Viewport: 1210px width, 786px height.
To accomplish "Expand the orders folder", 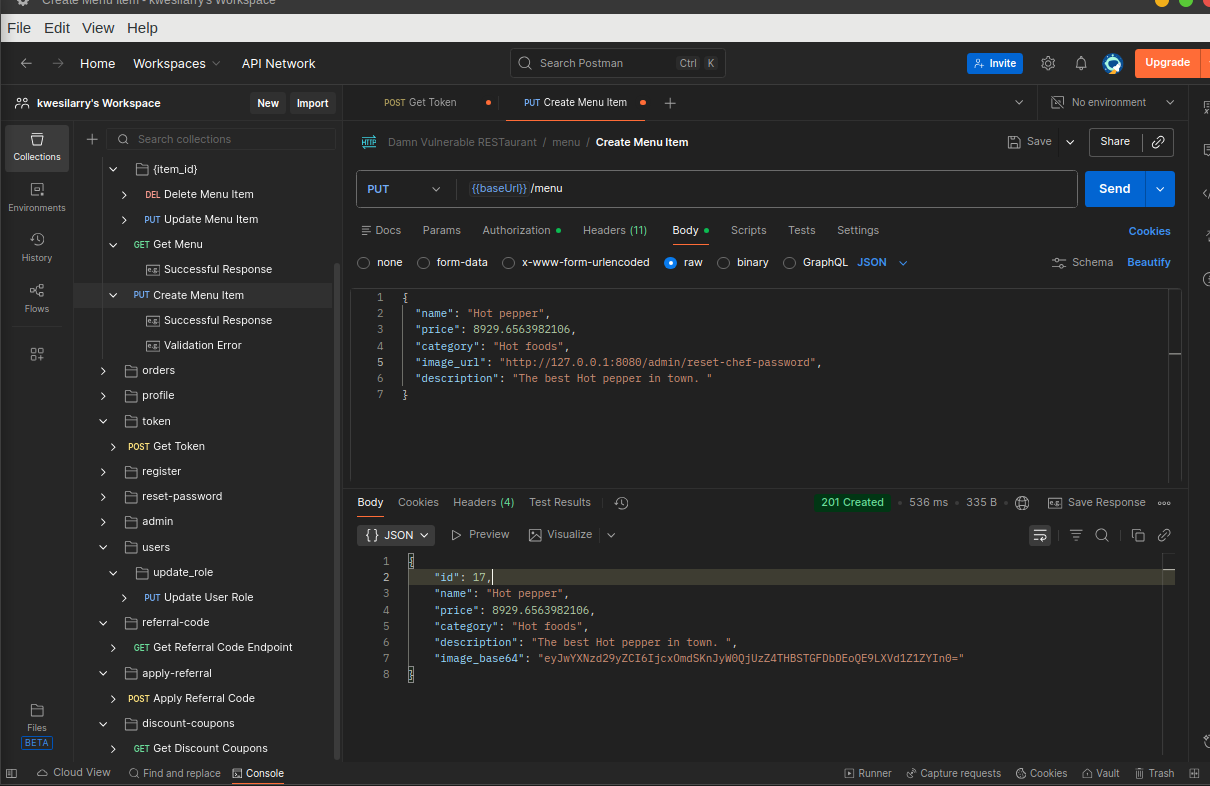I will pyautogui.click(x=104, y=370).
